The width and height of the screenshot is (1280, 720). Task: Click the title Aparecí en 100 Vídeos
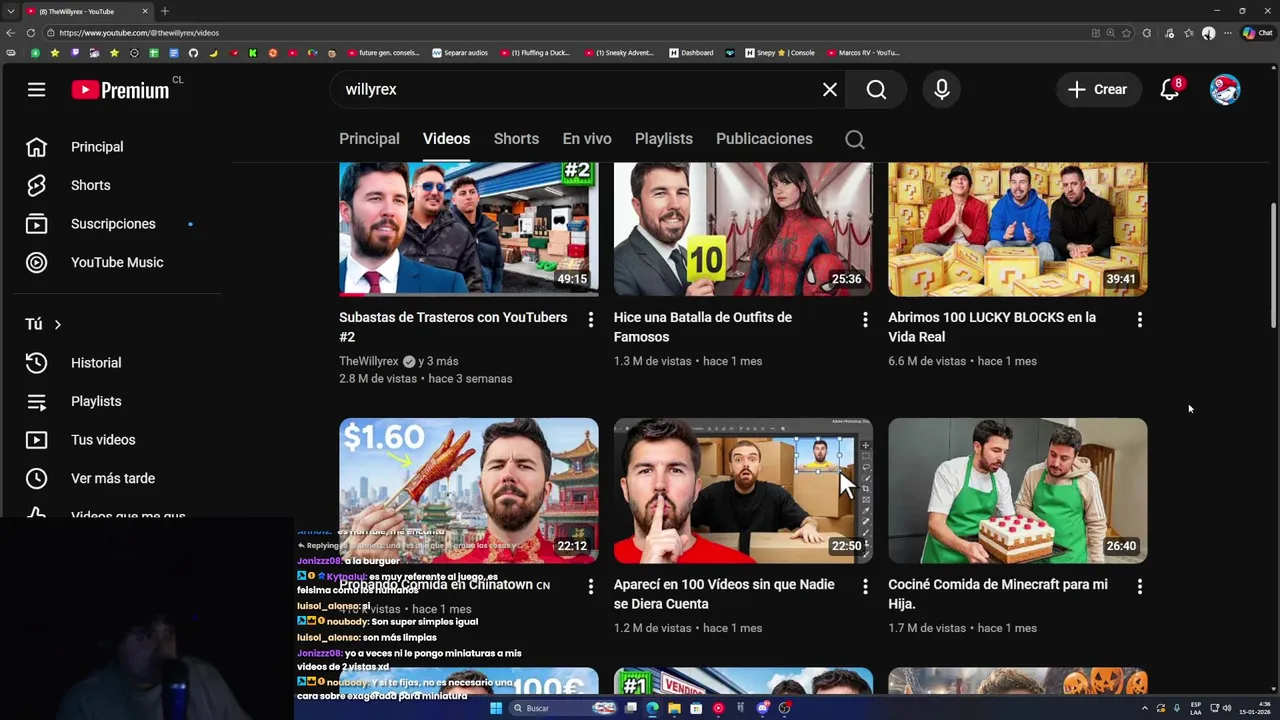724,594
